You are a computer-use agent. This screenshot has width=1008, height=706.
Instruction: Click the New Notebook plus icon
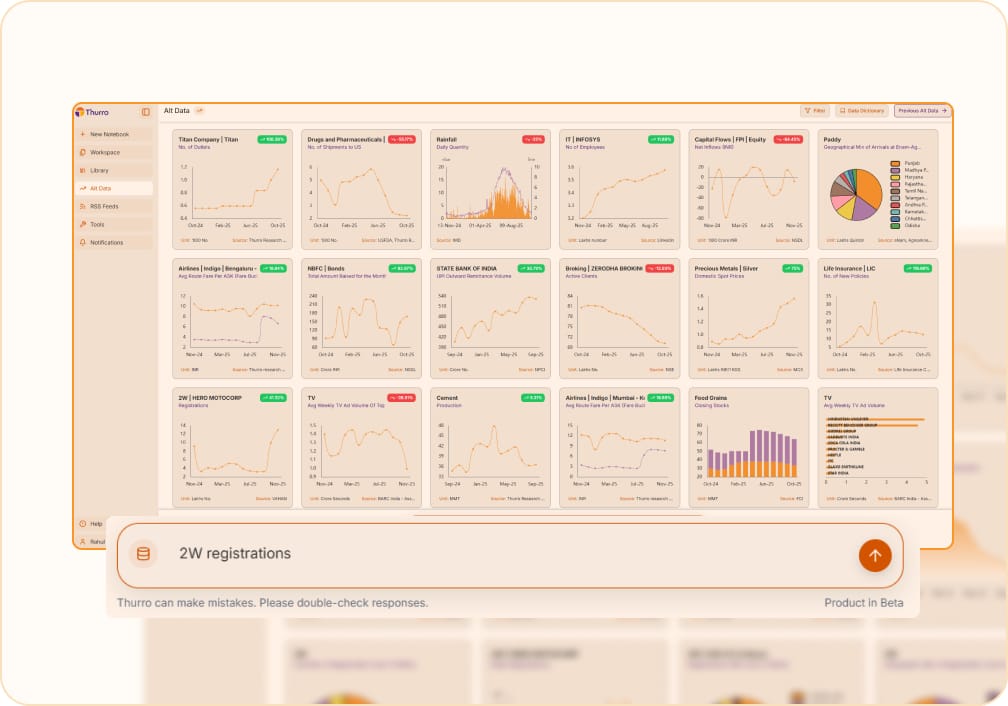coord(83,133)
